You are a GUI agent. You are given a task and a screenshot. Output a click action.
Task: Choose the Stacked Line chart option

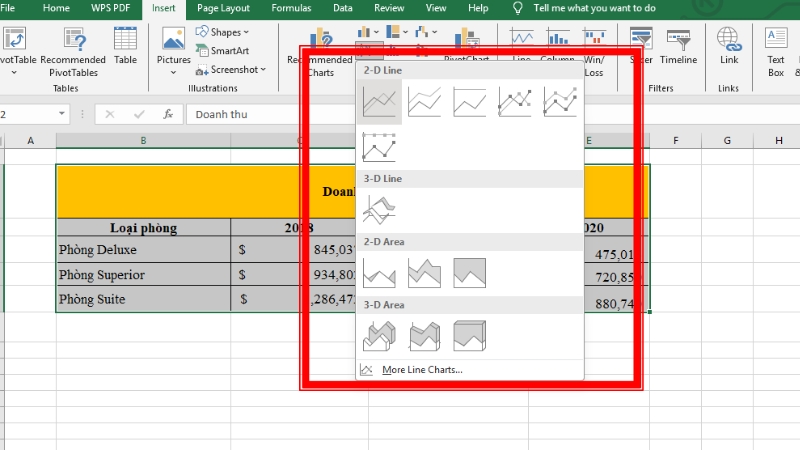425,102
